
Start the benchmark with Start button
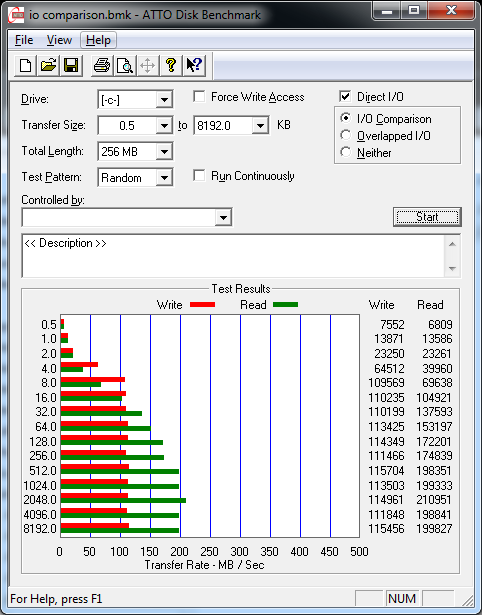427,217
